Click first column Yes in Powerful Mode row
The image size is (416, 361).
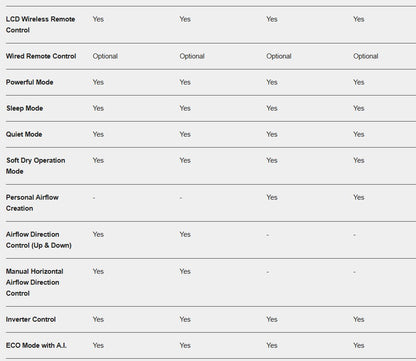(98, 82)
